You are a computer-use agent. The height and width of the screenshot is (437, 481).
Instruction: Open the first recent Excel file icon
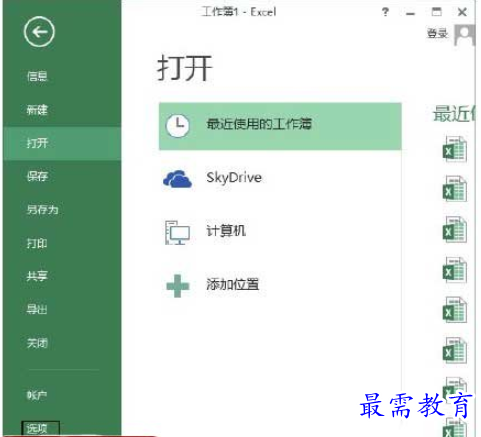(x=455, y=149)
